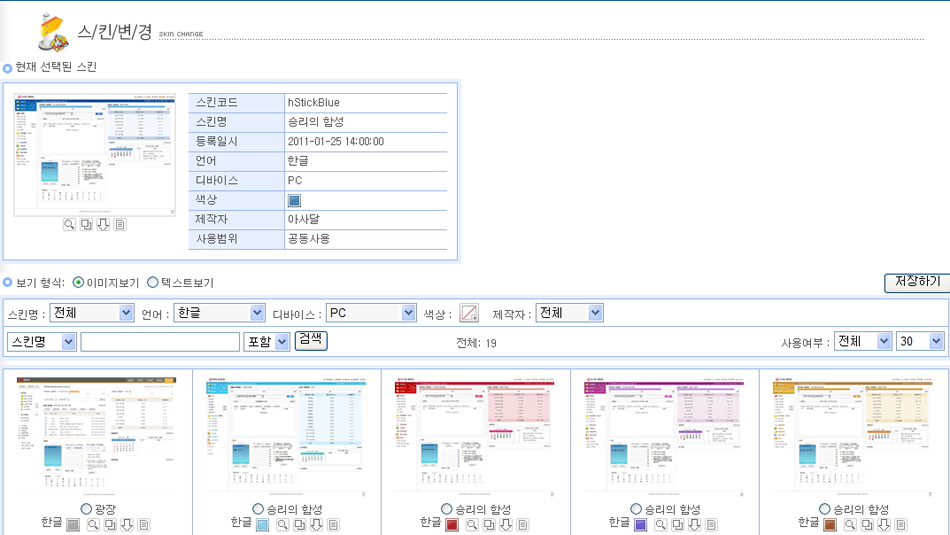The height and width of the screenshot is (535, 950).
Task: Click the download arrow icon under the current skin preview
Action: [x=103, y=225]
